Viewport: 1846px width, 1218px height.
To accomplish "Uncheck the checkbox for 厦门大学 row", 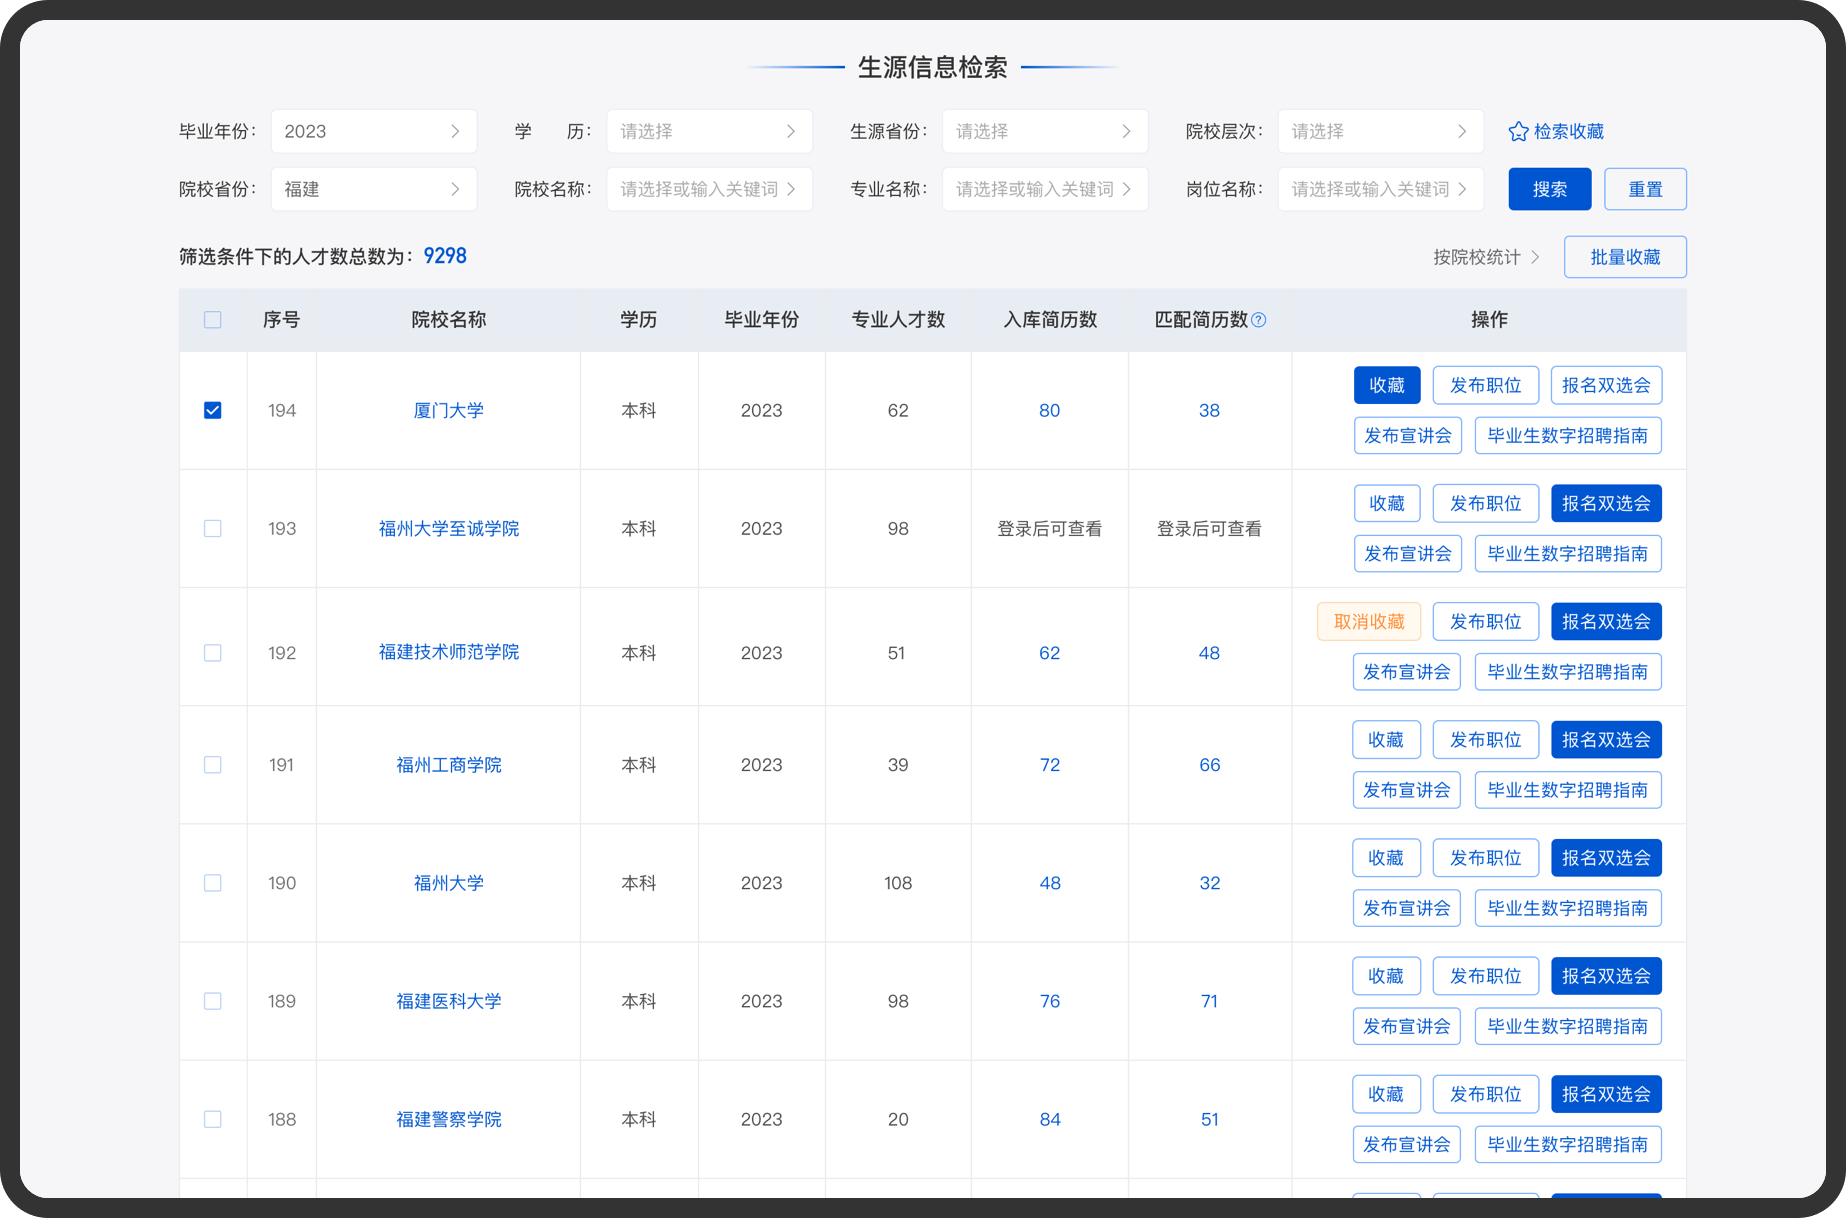I will click(x=213, y=410).
